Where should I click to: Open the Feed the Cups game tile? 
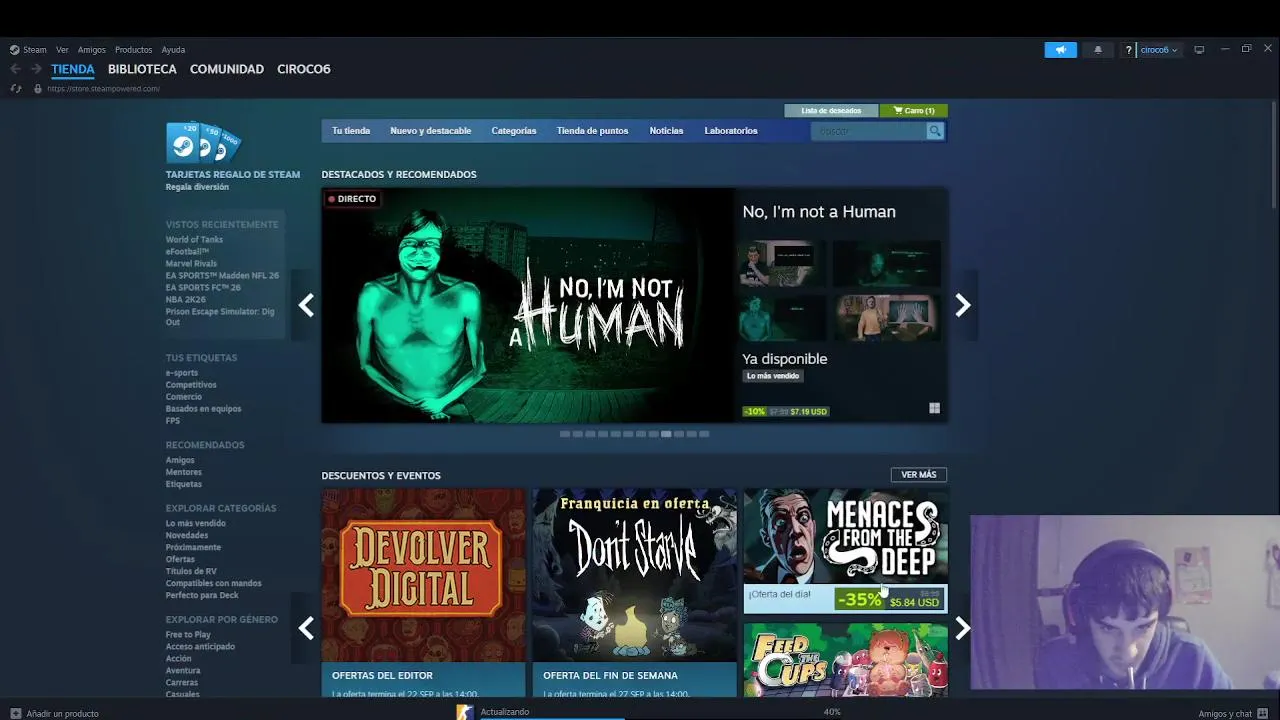(x=845, y=659)
